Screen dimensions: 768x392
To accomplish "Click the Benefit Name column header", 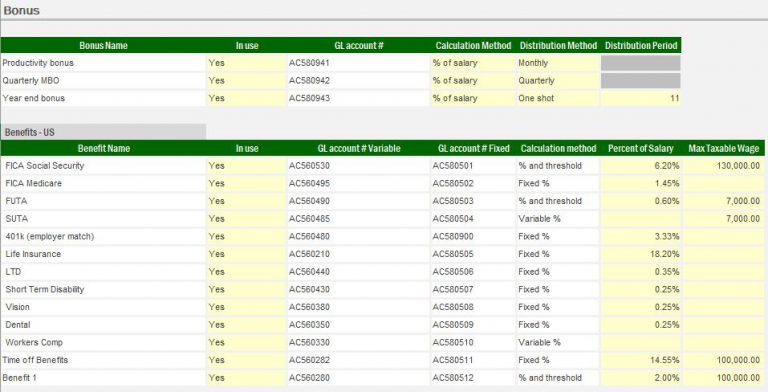I will [103, 148].
